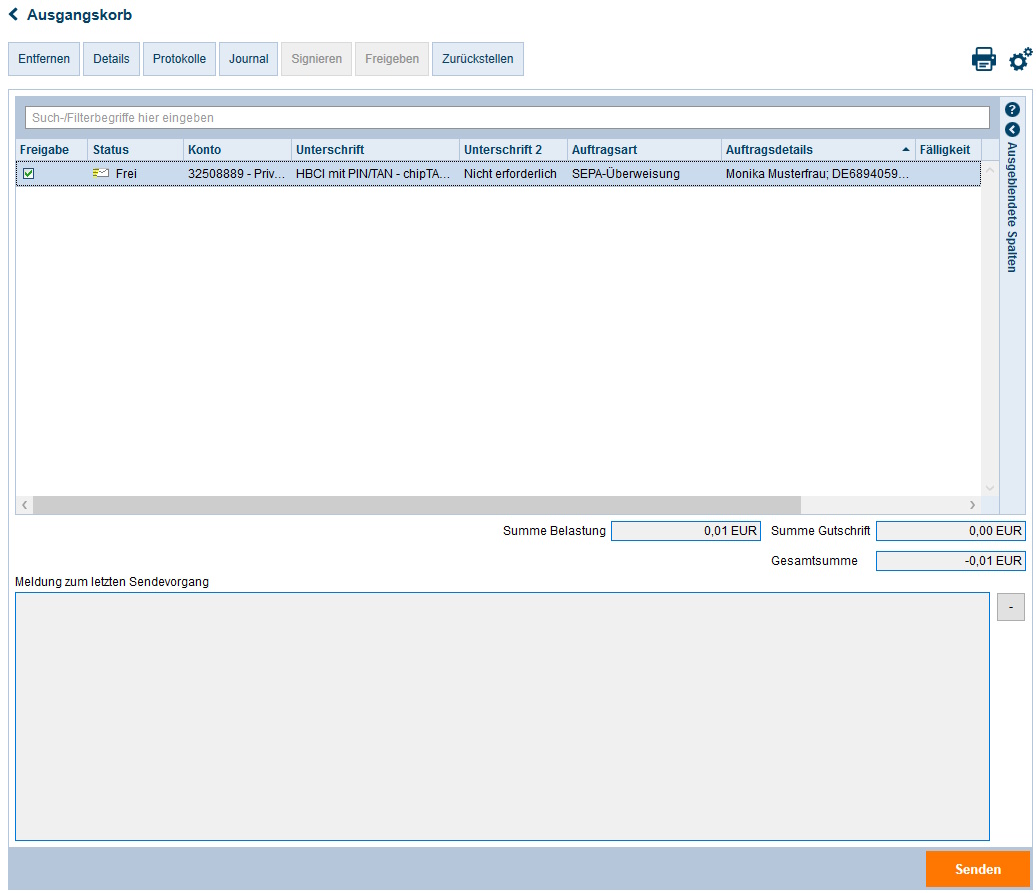Click vertical scrollbar up arrow

(990, 170)
